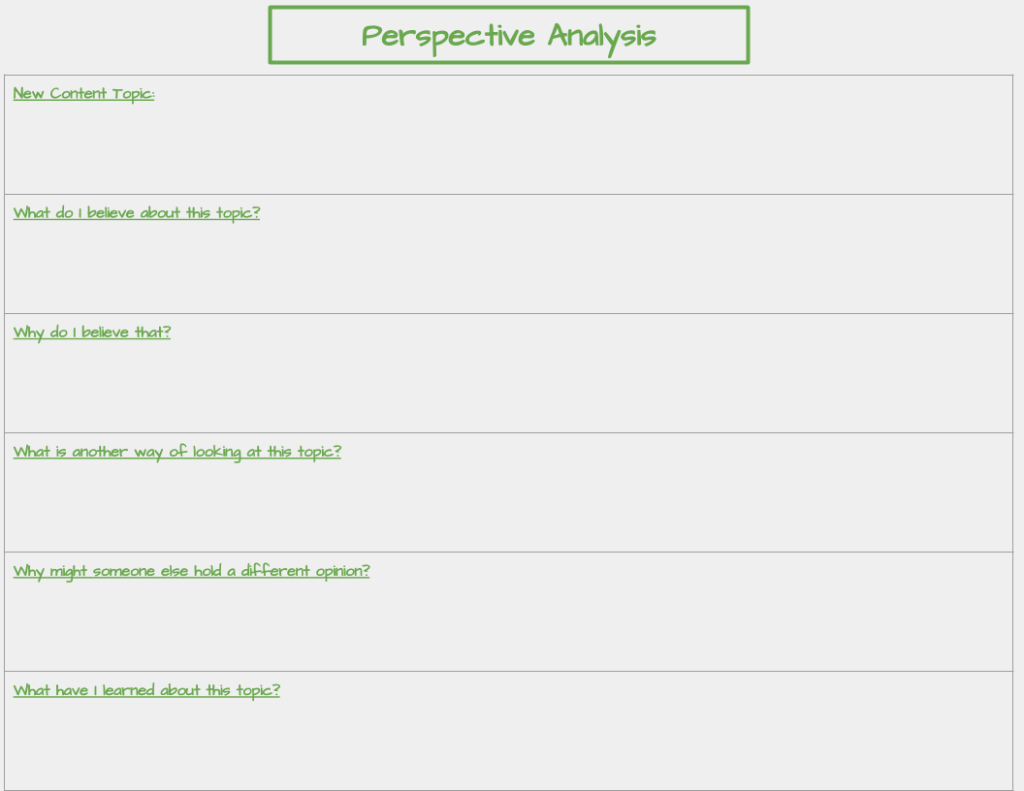Screen dimensions: 1024x791
Task: Focus the blank area under 'What have I learned'
Action: point(508,742)
